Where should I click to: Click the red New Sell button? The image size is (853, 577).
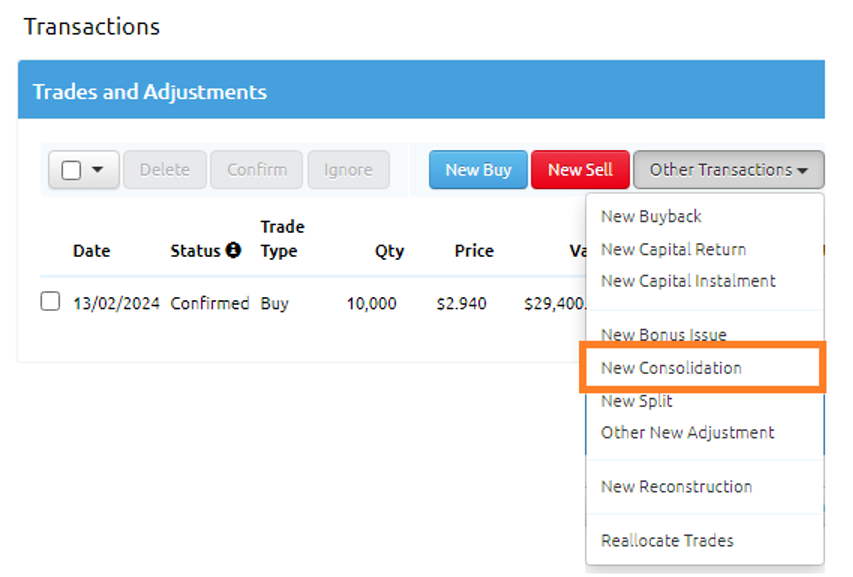coord(580,170)
